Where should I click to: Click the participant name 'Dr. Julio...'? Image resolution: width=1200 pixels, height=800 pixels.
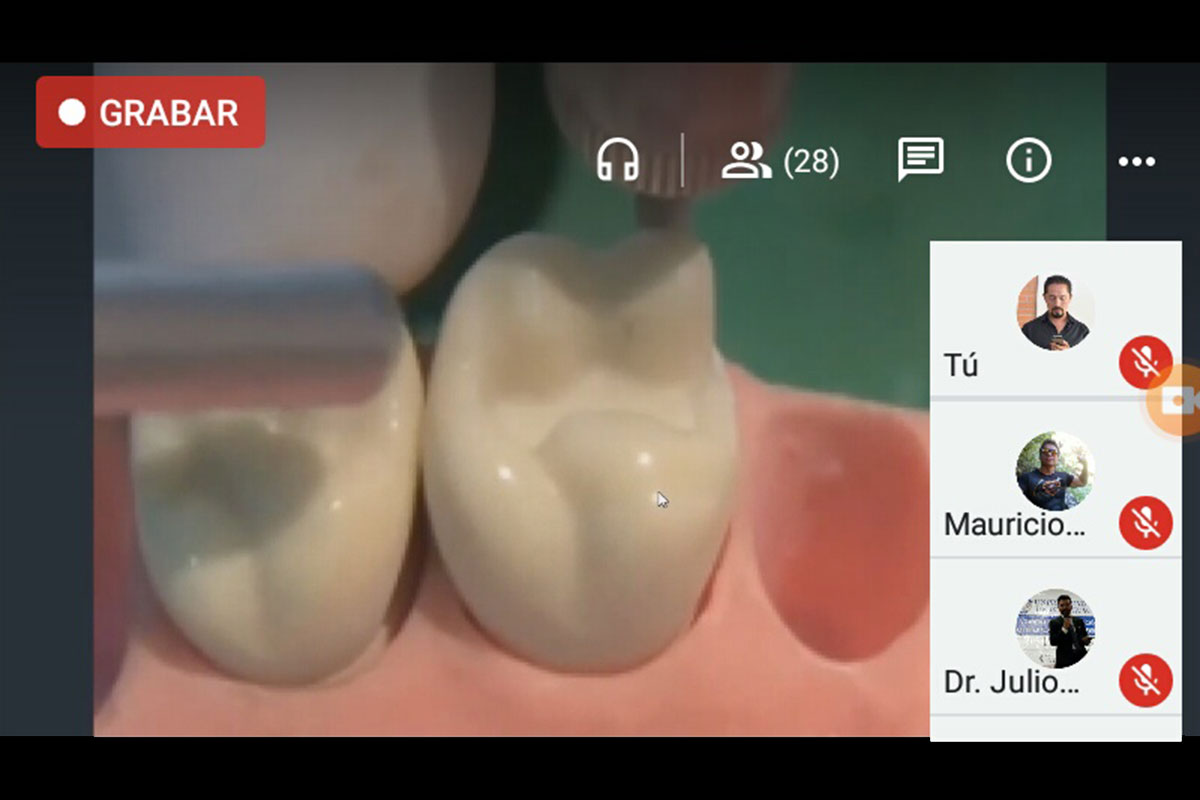(1012, 683)
